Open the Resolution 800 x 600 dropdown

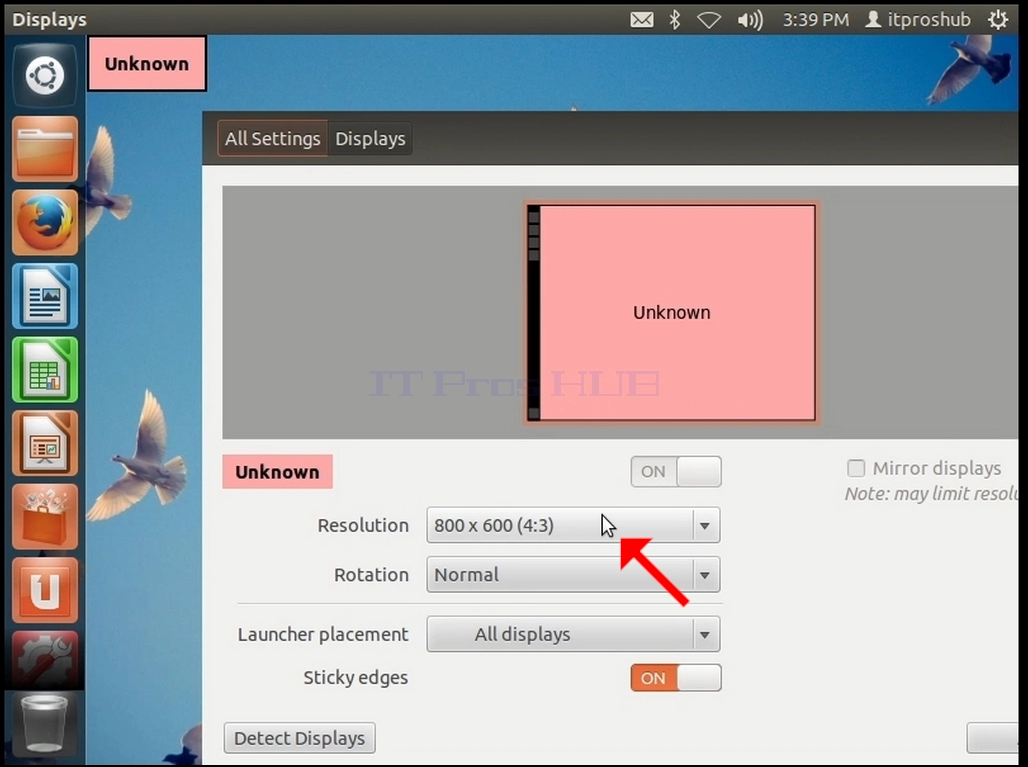point(573,525)
